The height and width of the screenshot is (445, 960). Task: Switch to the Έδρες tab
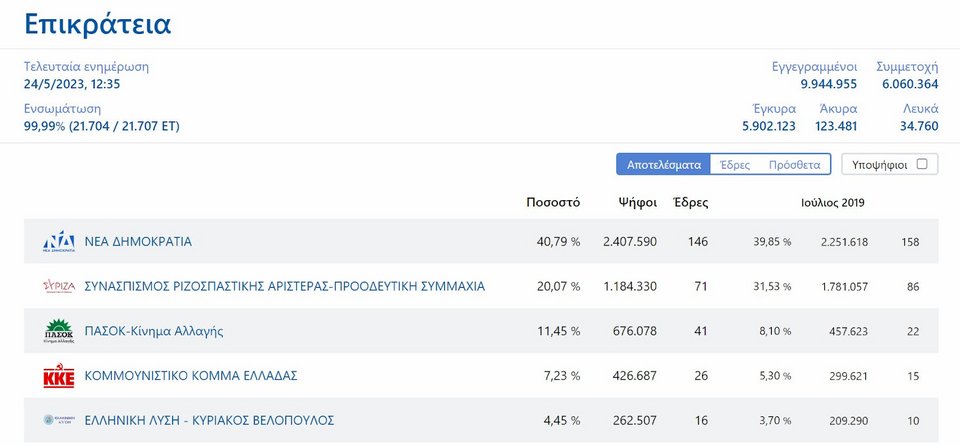point(735,165)
